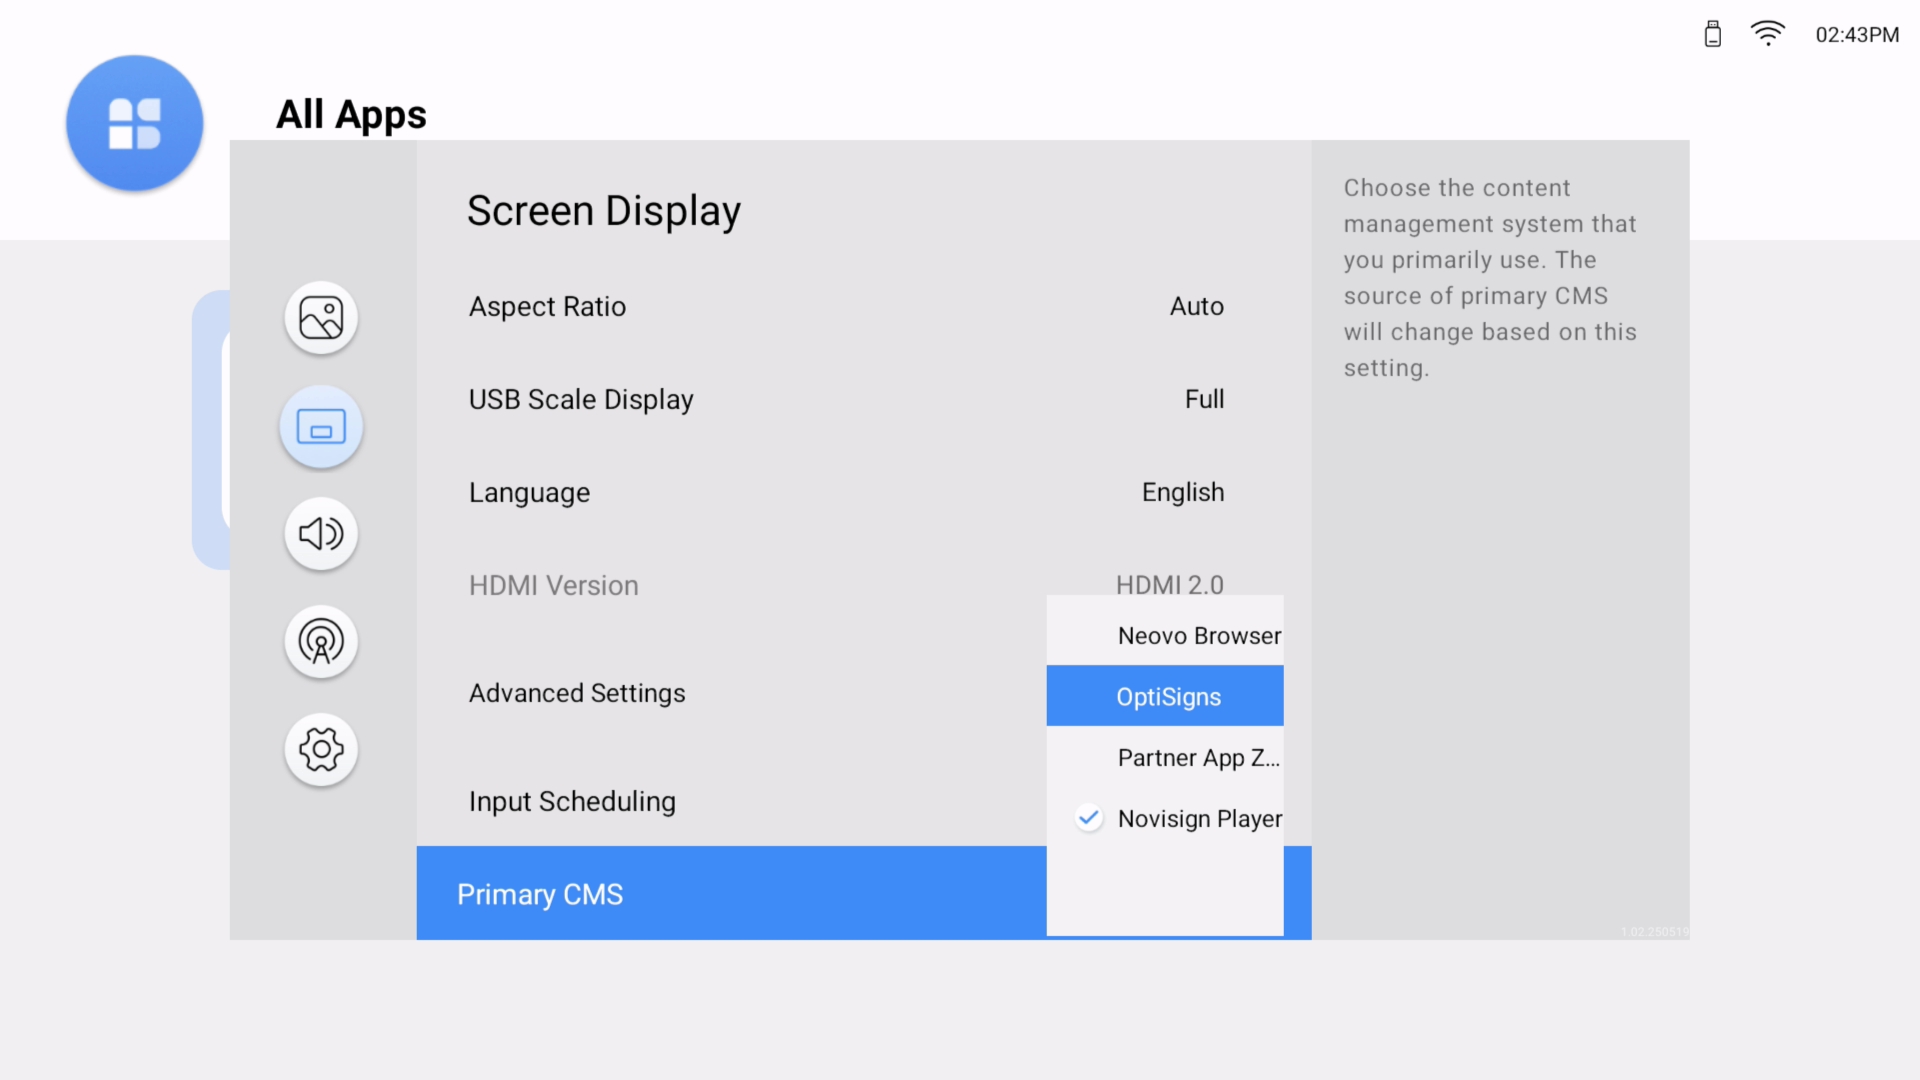The image size is (1920, 1080).
Task: Click the All Apps round grid icon
Action: tap(135, 123)
